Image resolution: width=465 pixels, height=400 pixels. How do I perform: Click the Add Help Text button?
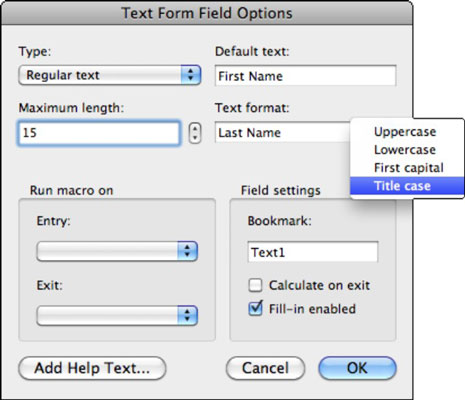(92, 368)
